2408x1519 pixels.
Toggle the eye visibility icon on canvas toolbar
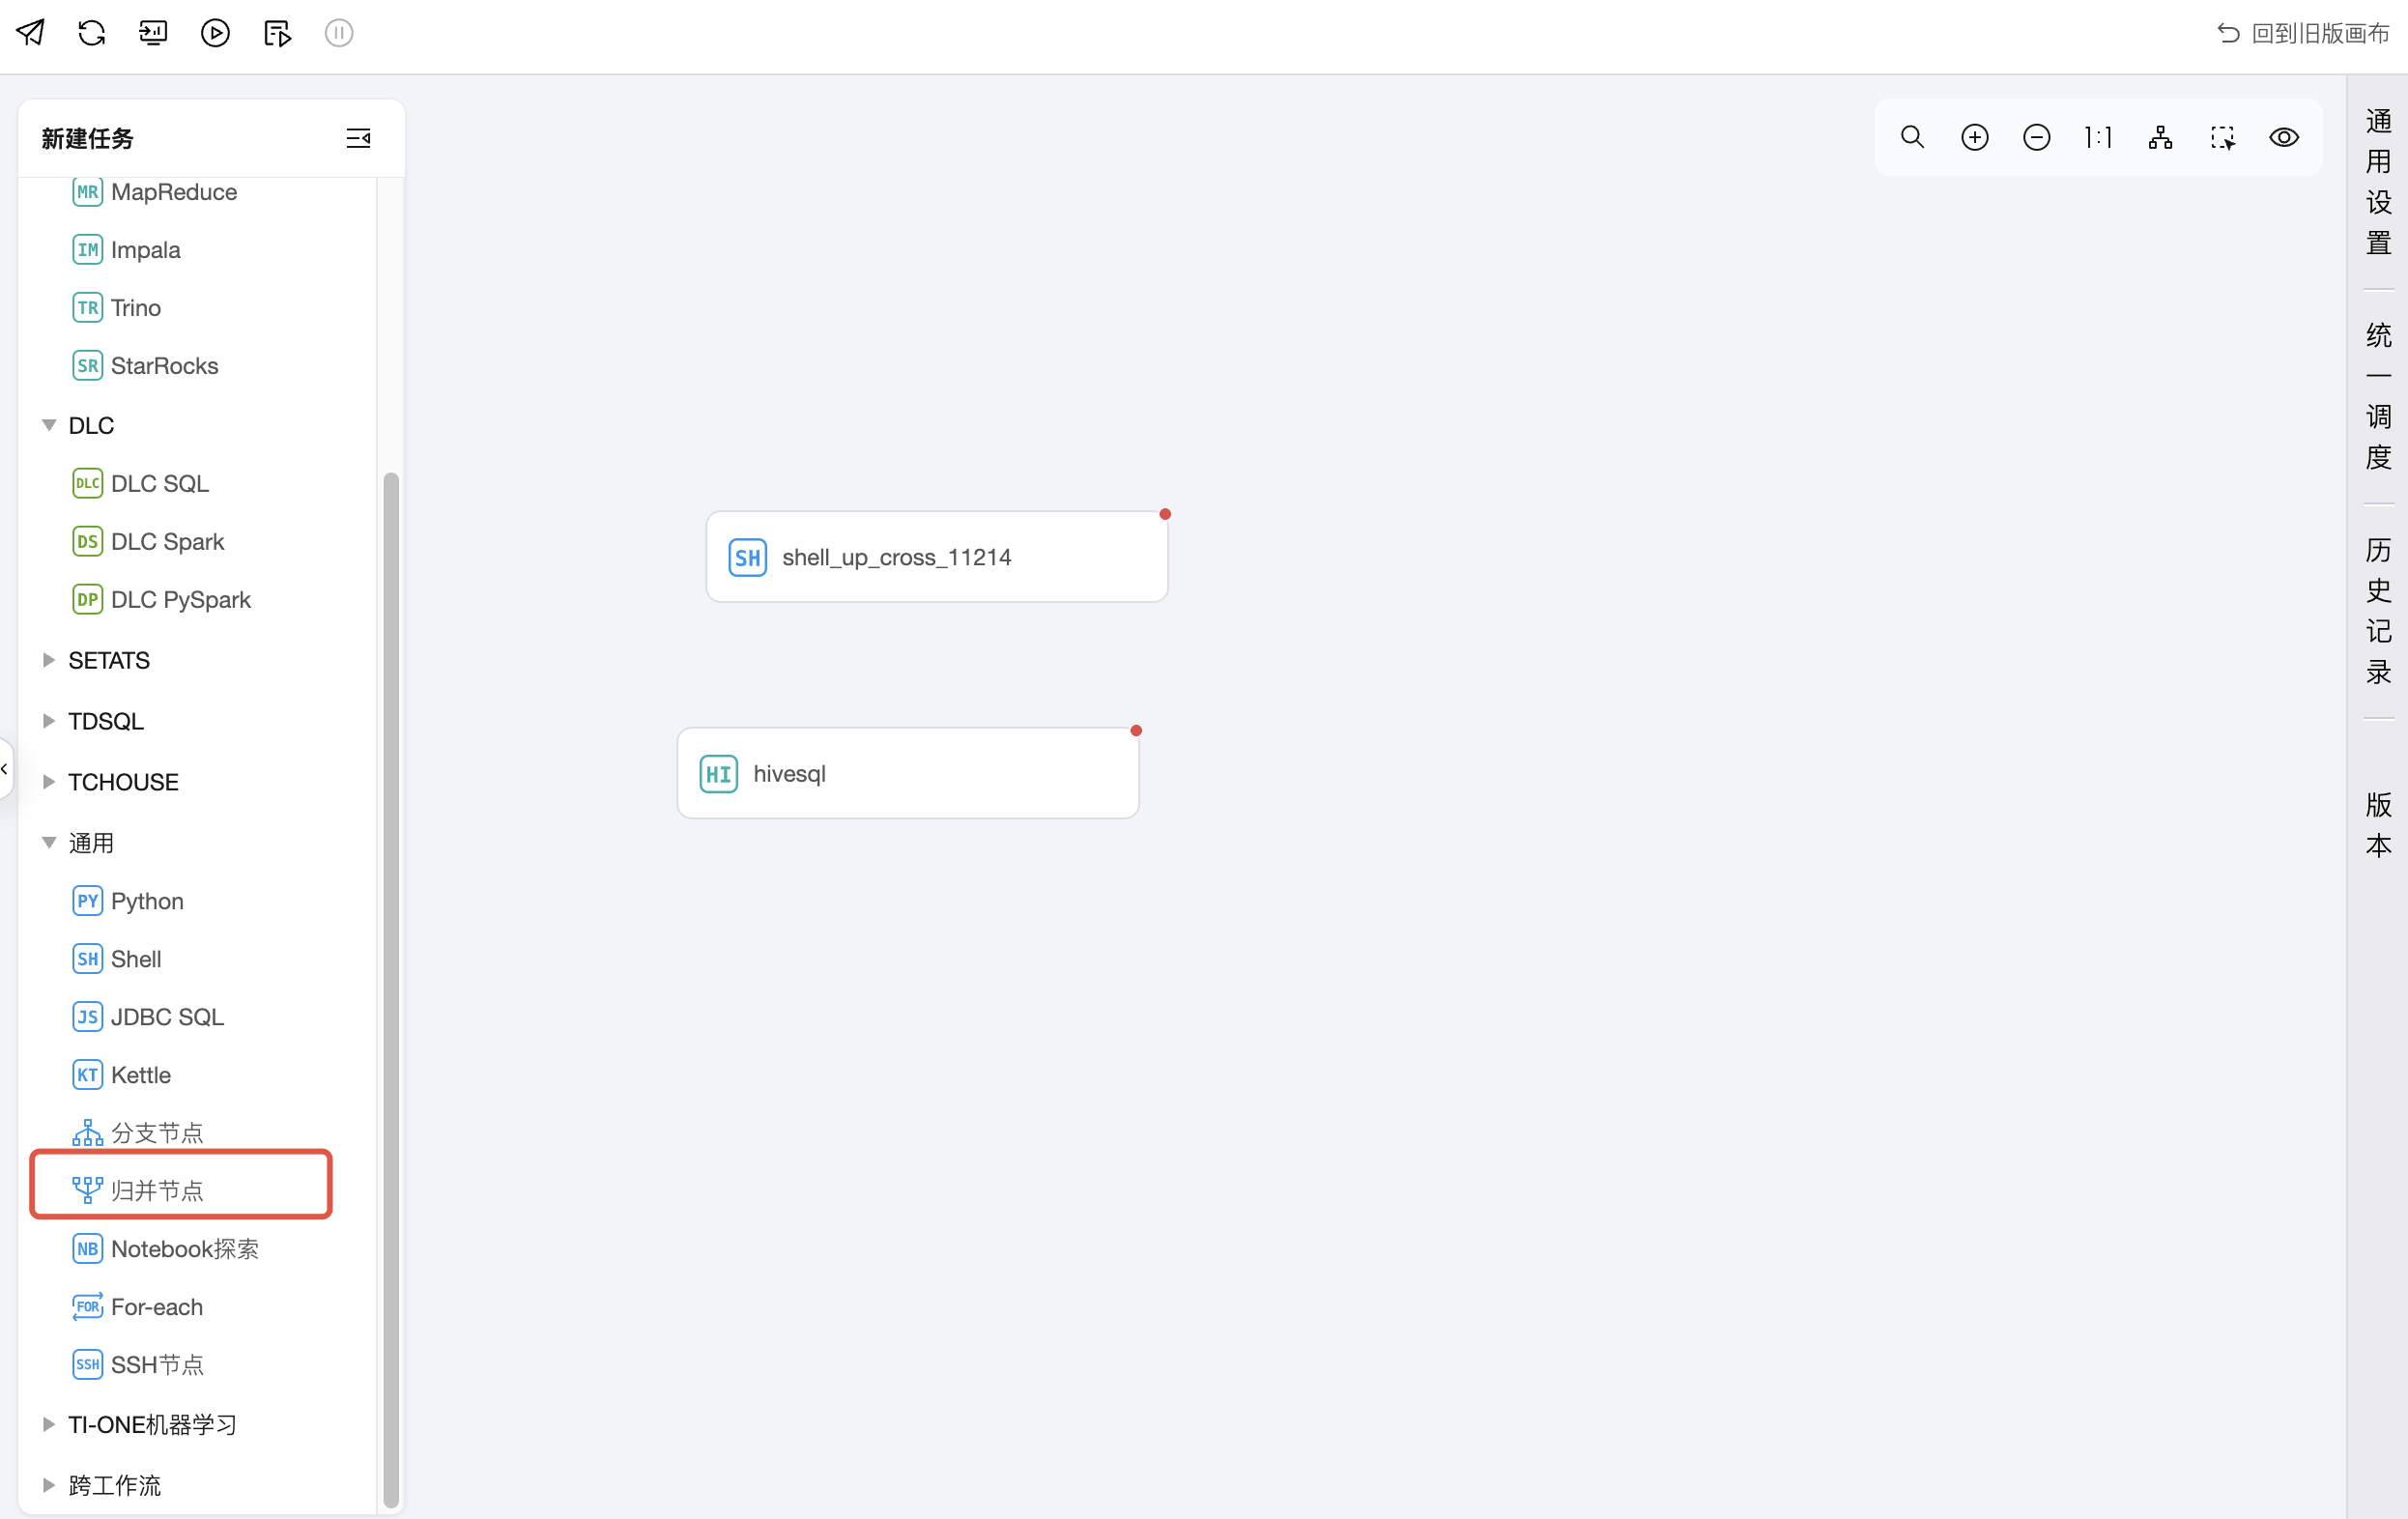pyautogui.click(x=2284, y=137)
